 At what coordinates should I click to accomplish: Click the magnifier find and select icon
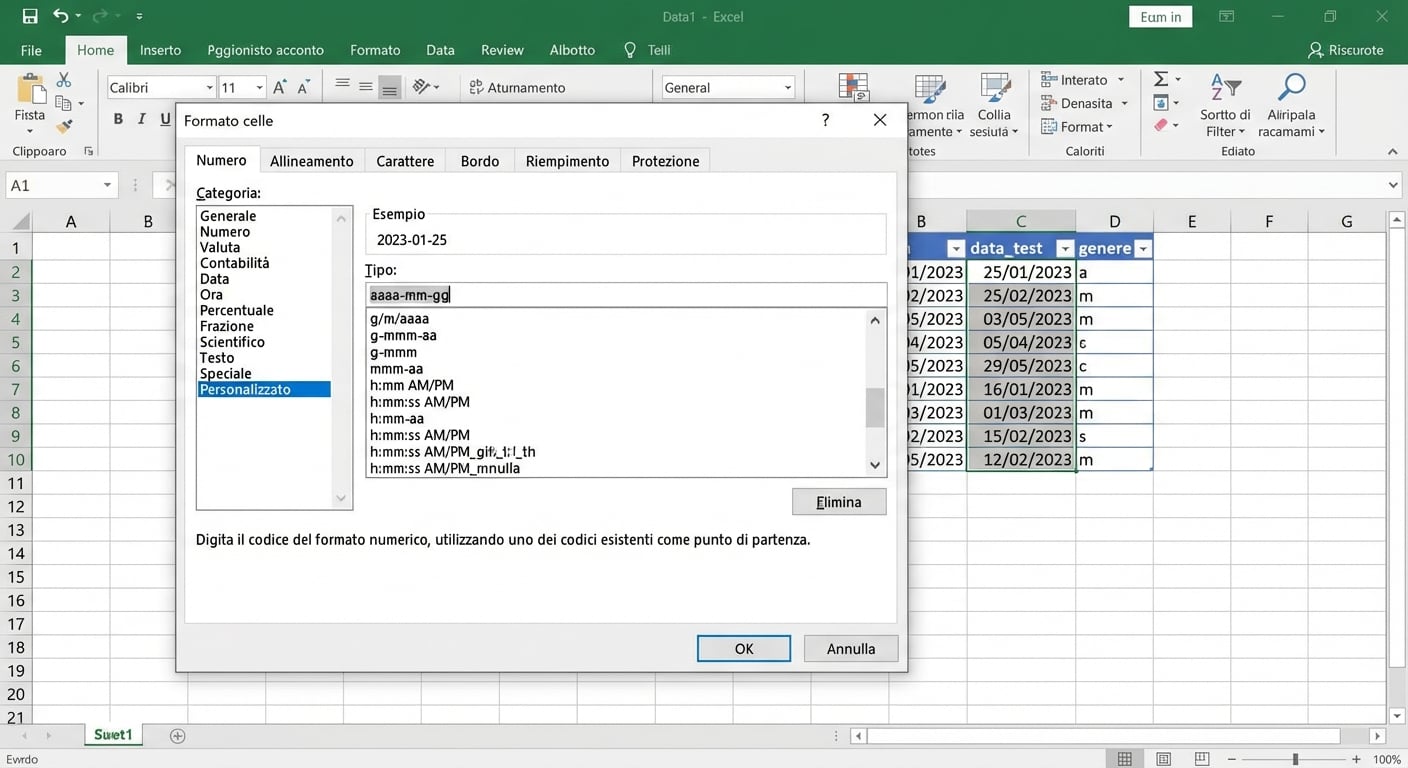1291,88
